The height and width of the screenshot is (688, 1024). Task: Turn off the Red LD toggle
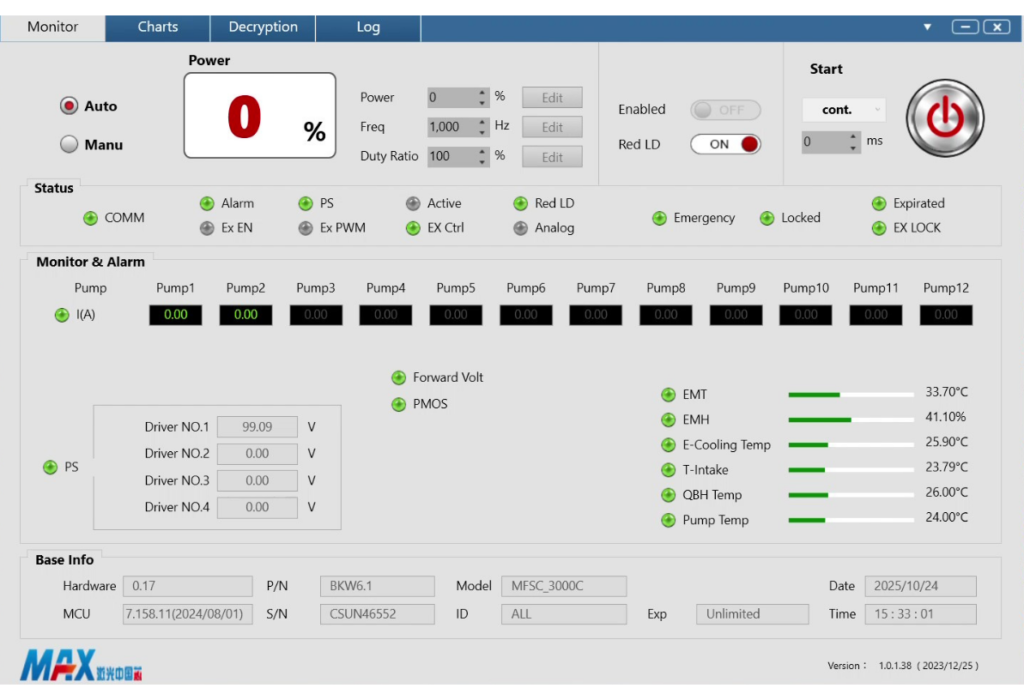click(726, 144)
